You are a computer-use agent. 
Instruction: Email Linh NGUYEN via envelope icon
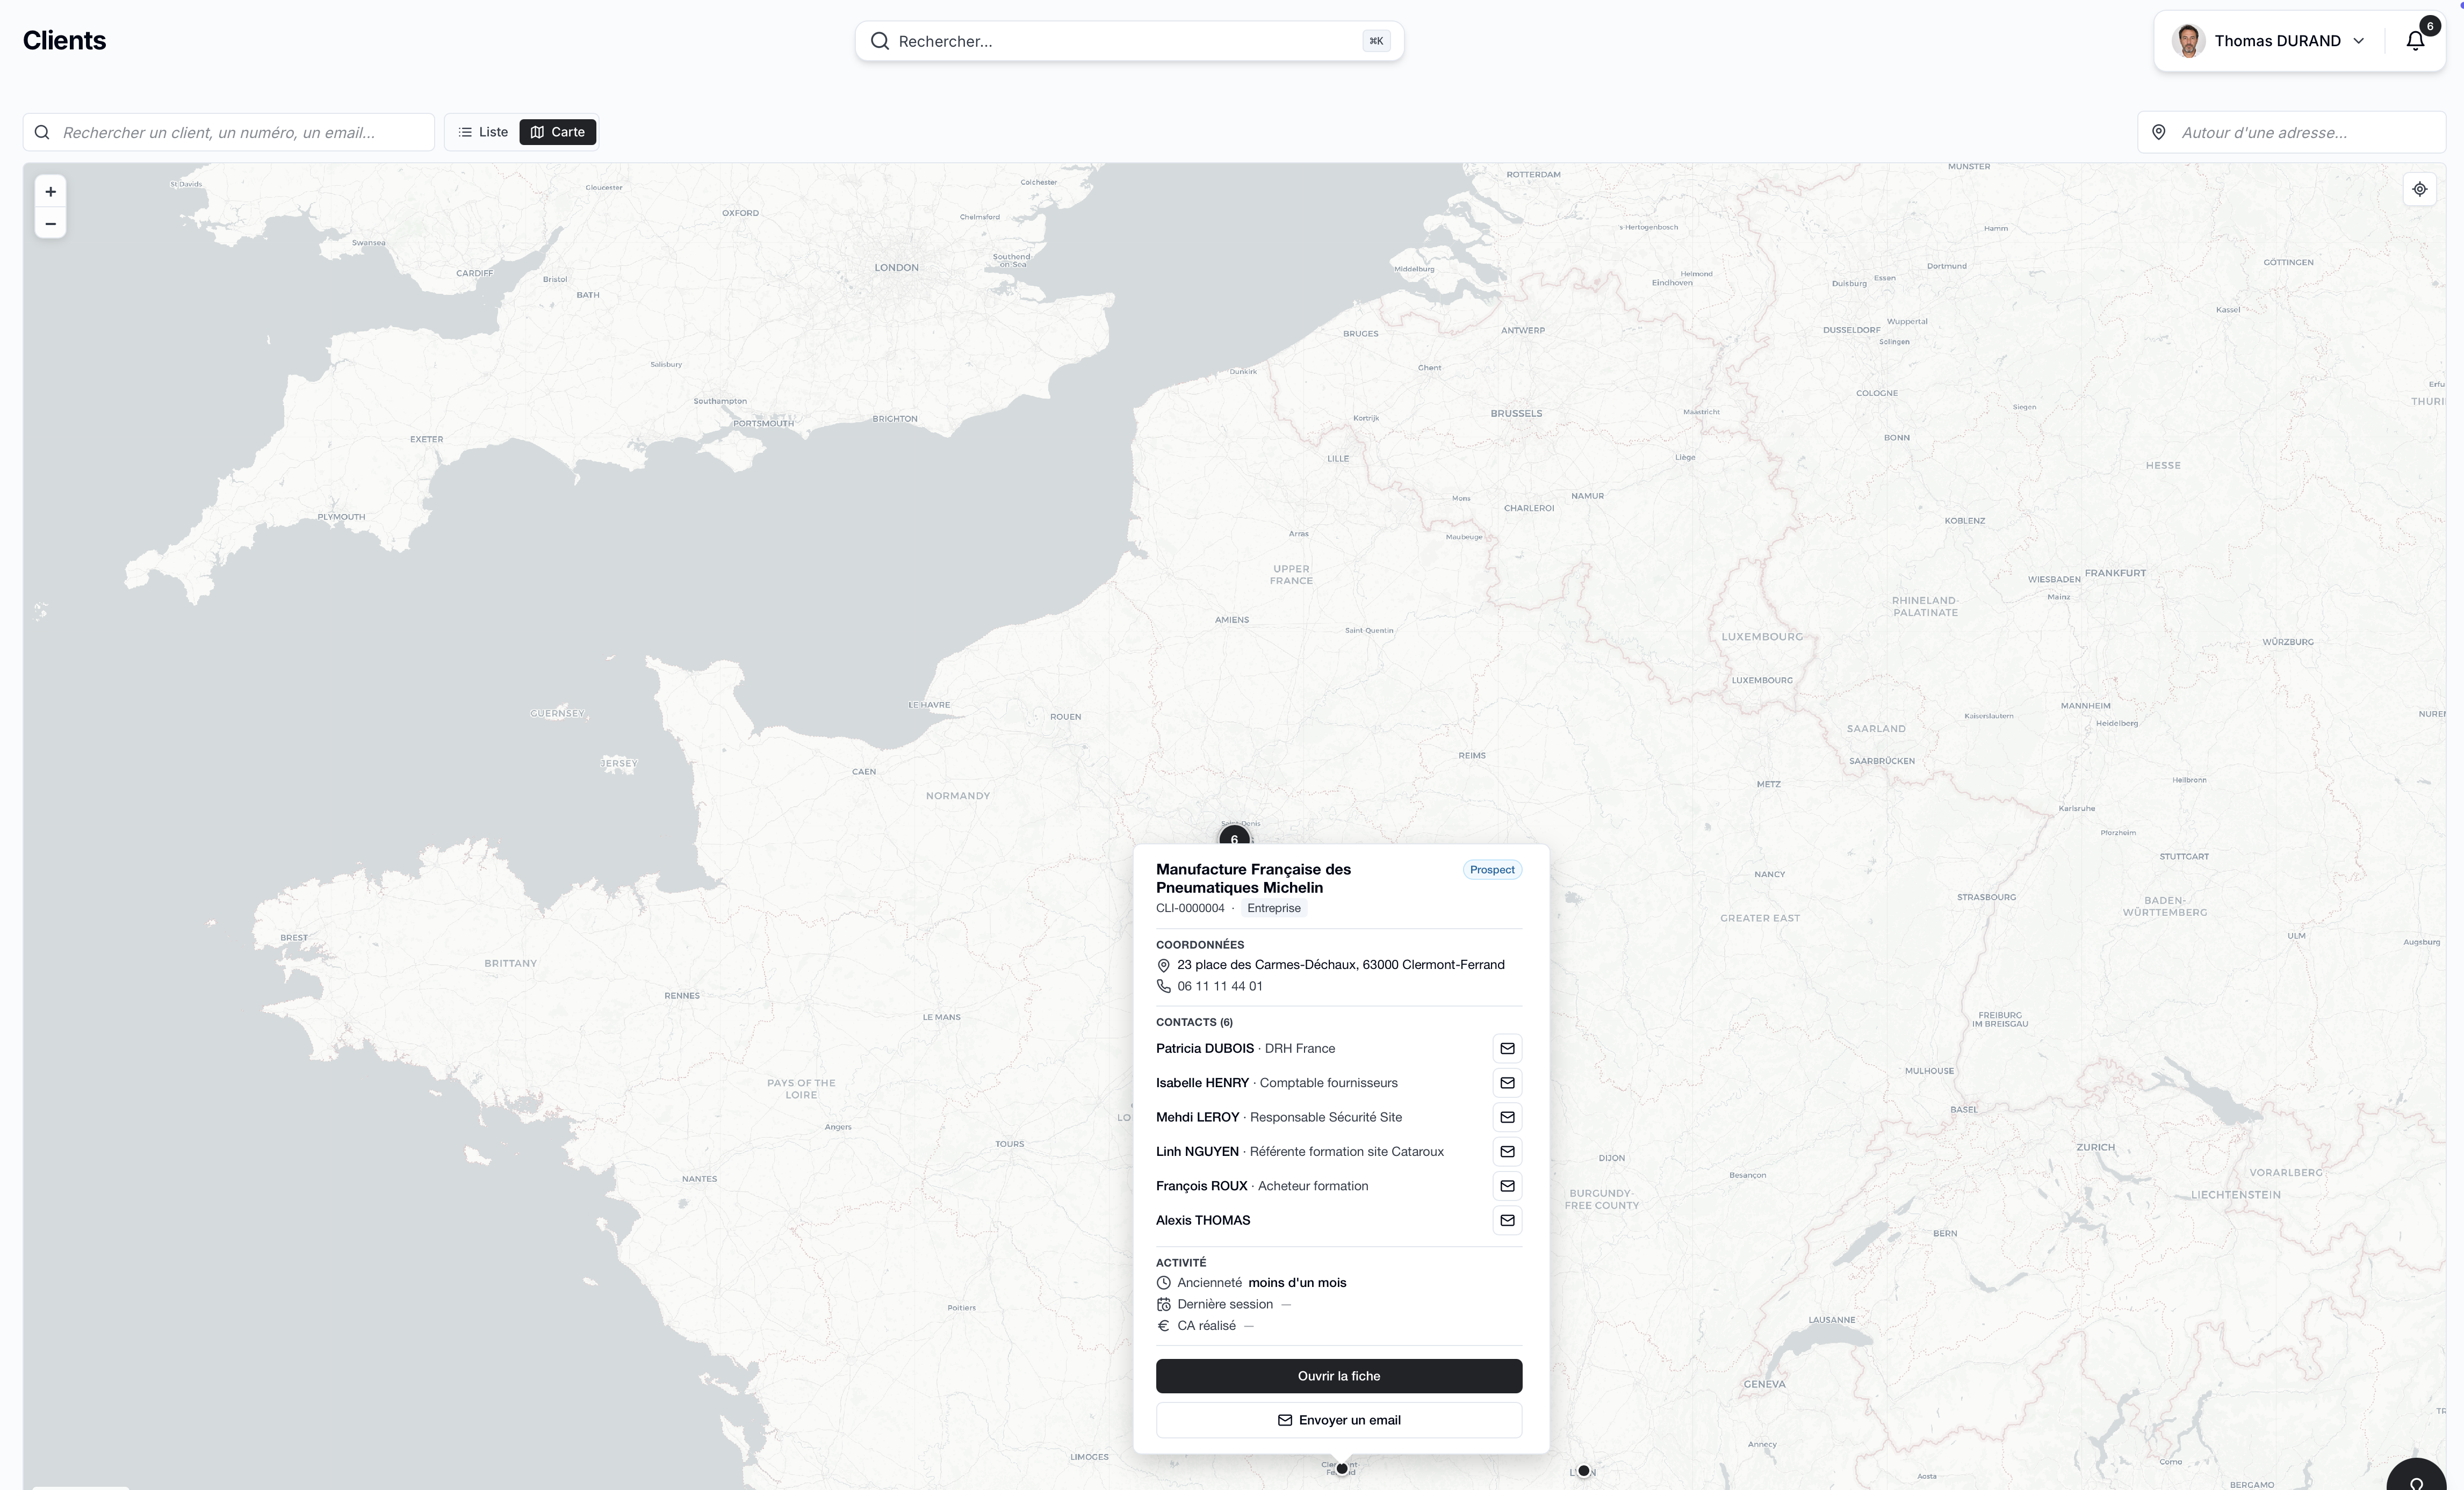click(x=1507, y=1151)
